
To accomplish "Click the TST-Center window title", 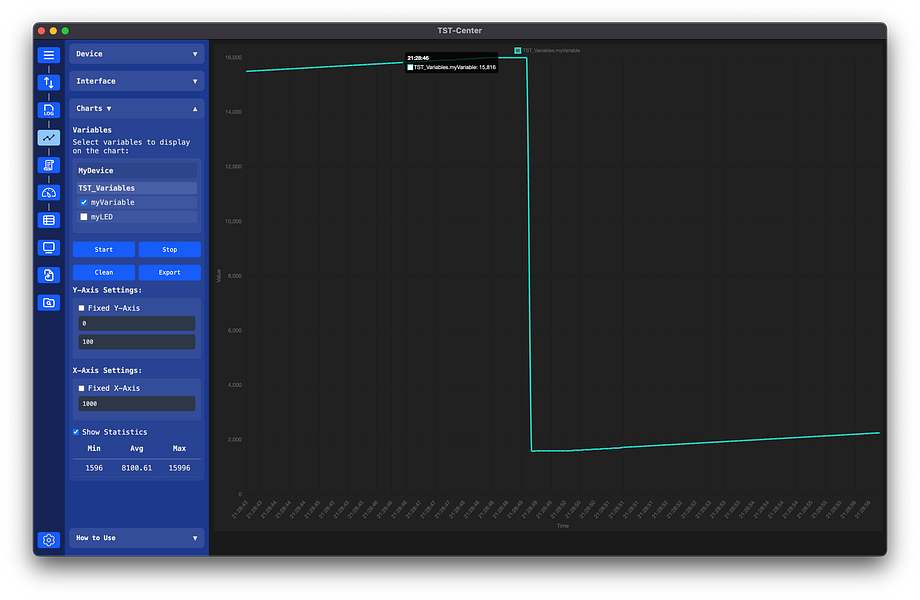I will 459,30.
